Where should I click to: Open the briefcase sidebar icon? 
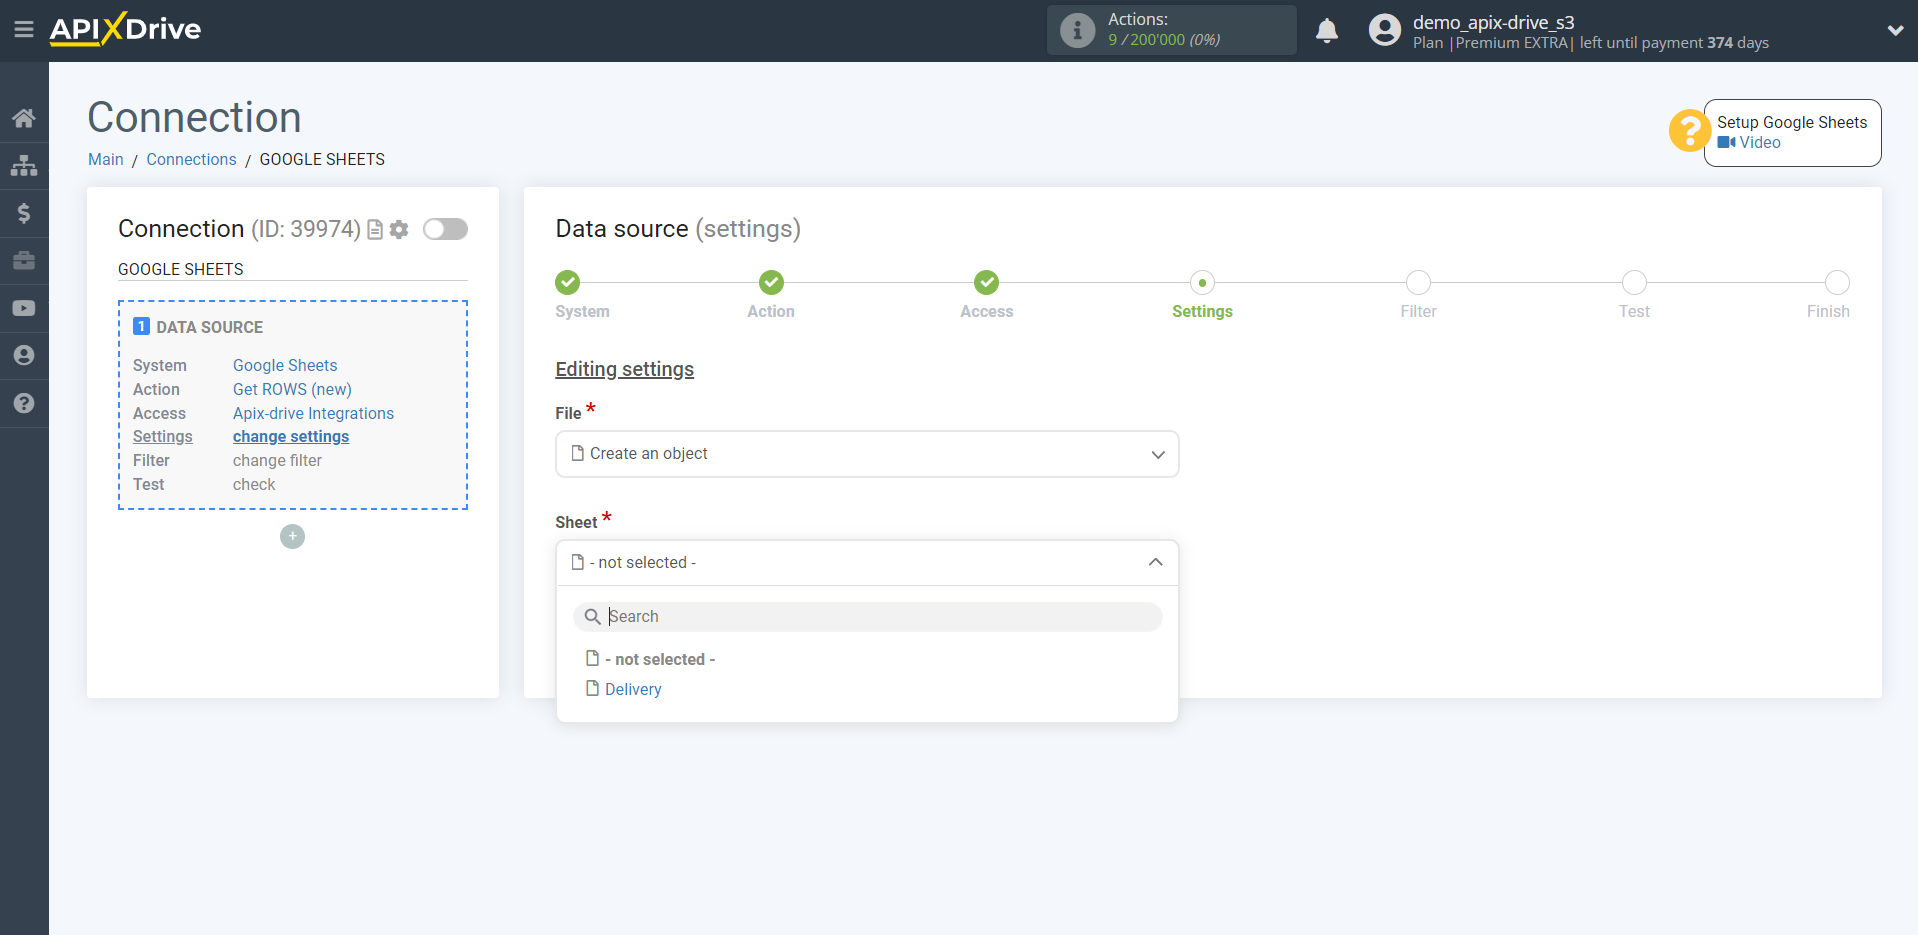click(x=24, y=261)
